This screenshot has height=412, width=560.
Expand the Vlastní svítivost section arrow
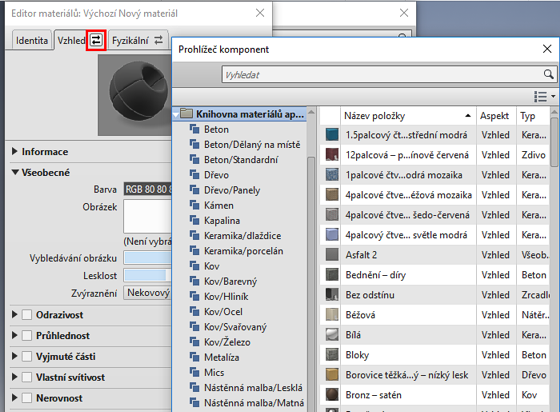click(15, 377)
